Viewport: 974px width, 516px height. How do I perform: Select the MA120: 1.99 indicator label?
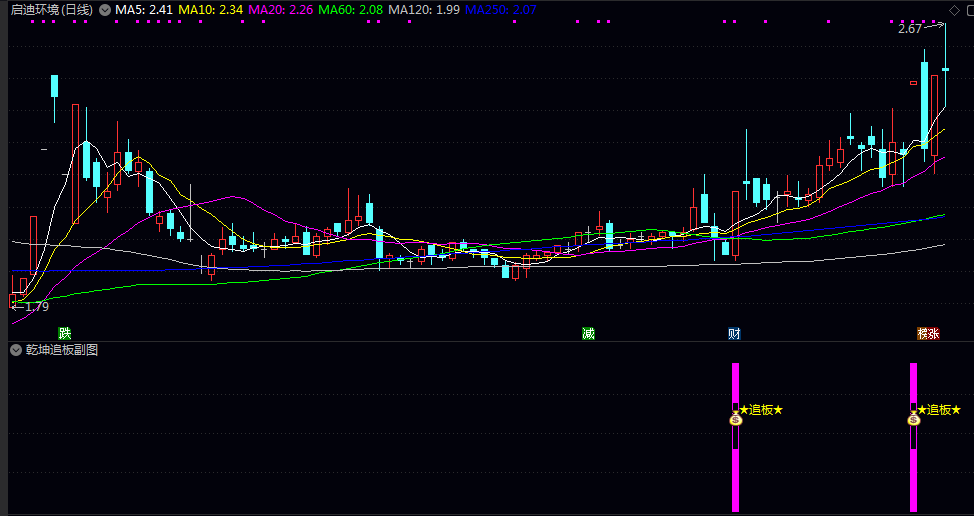pos(424,10)
